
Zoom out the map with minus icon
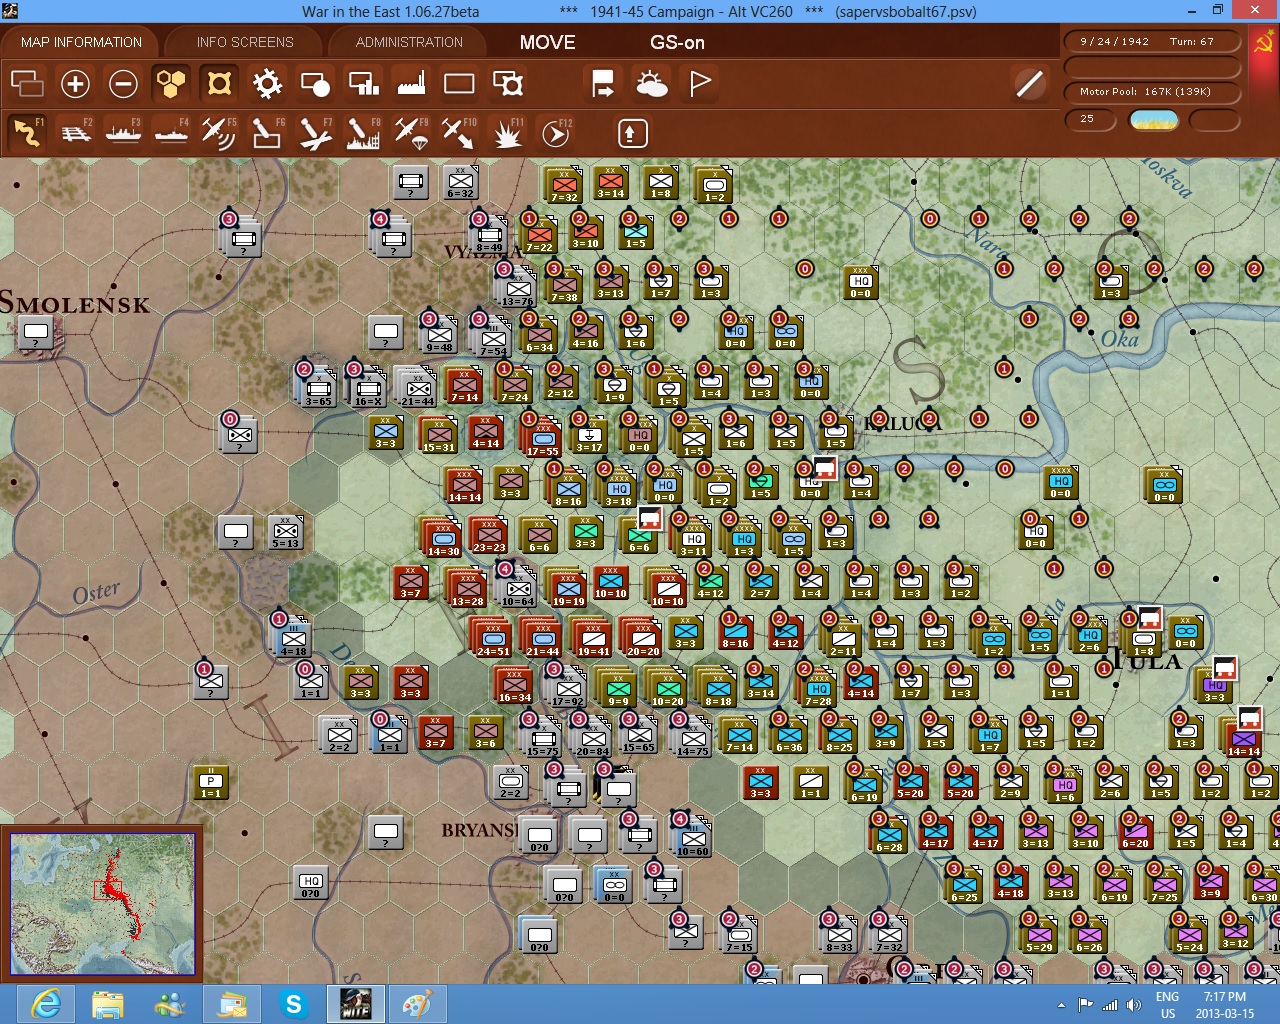click(123, 83)
